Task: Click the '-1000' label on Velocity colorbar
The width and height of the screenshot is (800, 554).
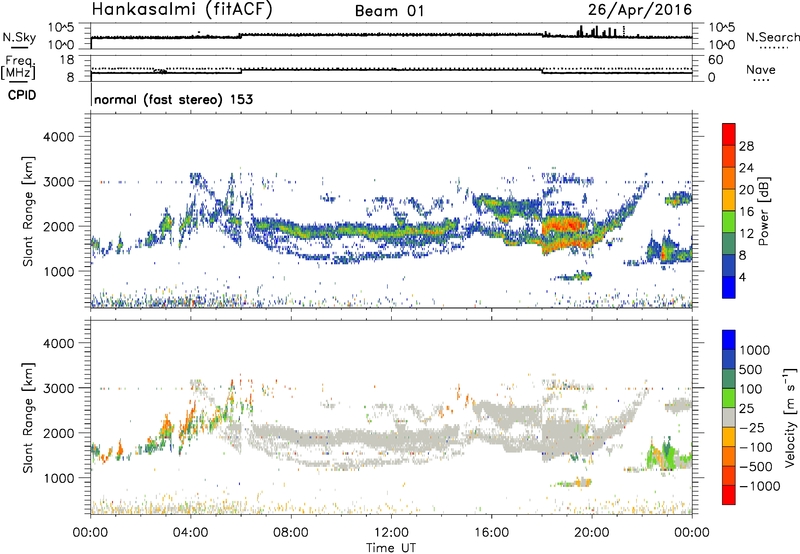Action: click(x=760, y=486)
